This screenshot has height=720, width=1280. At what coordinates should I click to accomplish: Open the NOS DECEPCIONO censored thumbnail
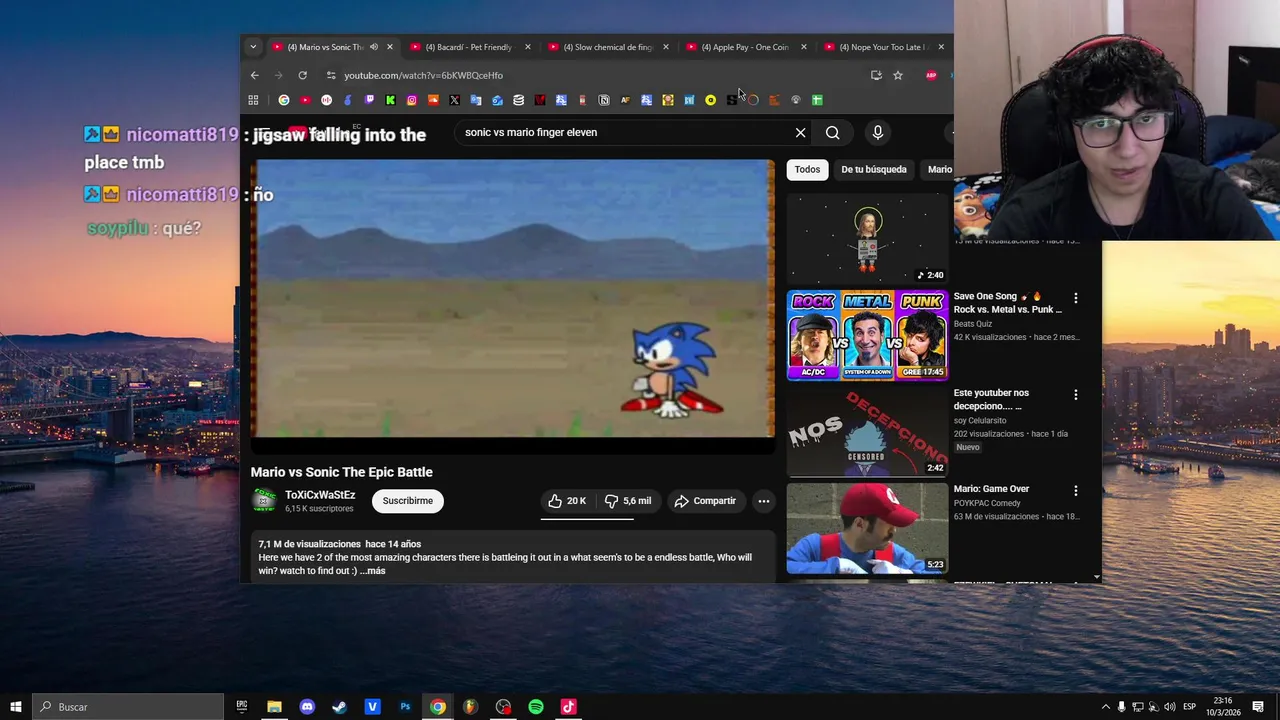coord(867,432)
